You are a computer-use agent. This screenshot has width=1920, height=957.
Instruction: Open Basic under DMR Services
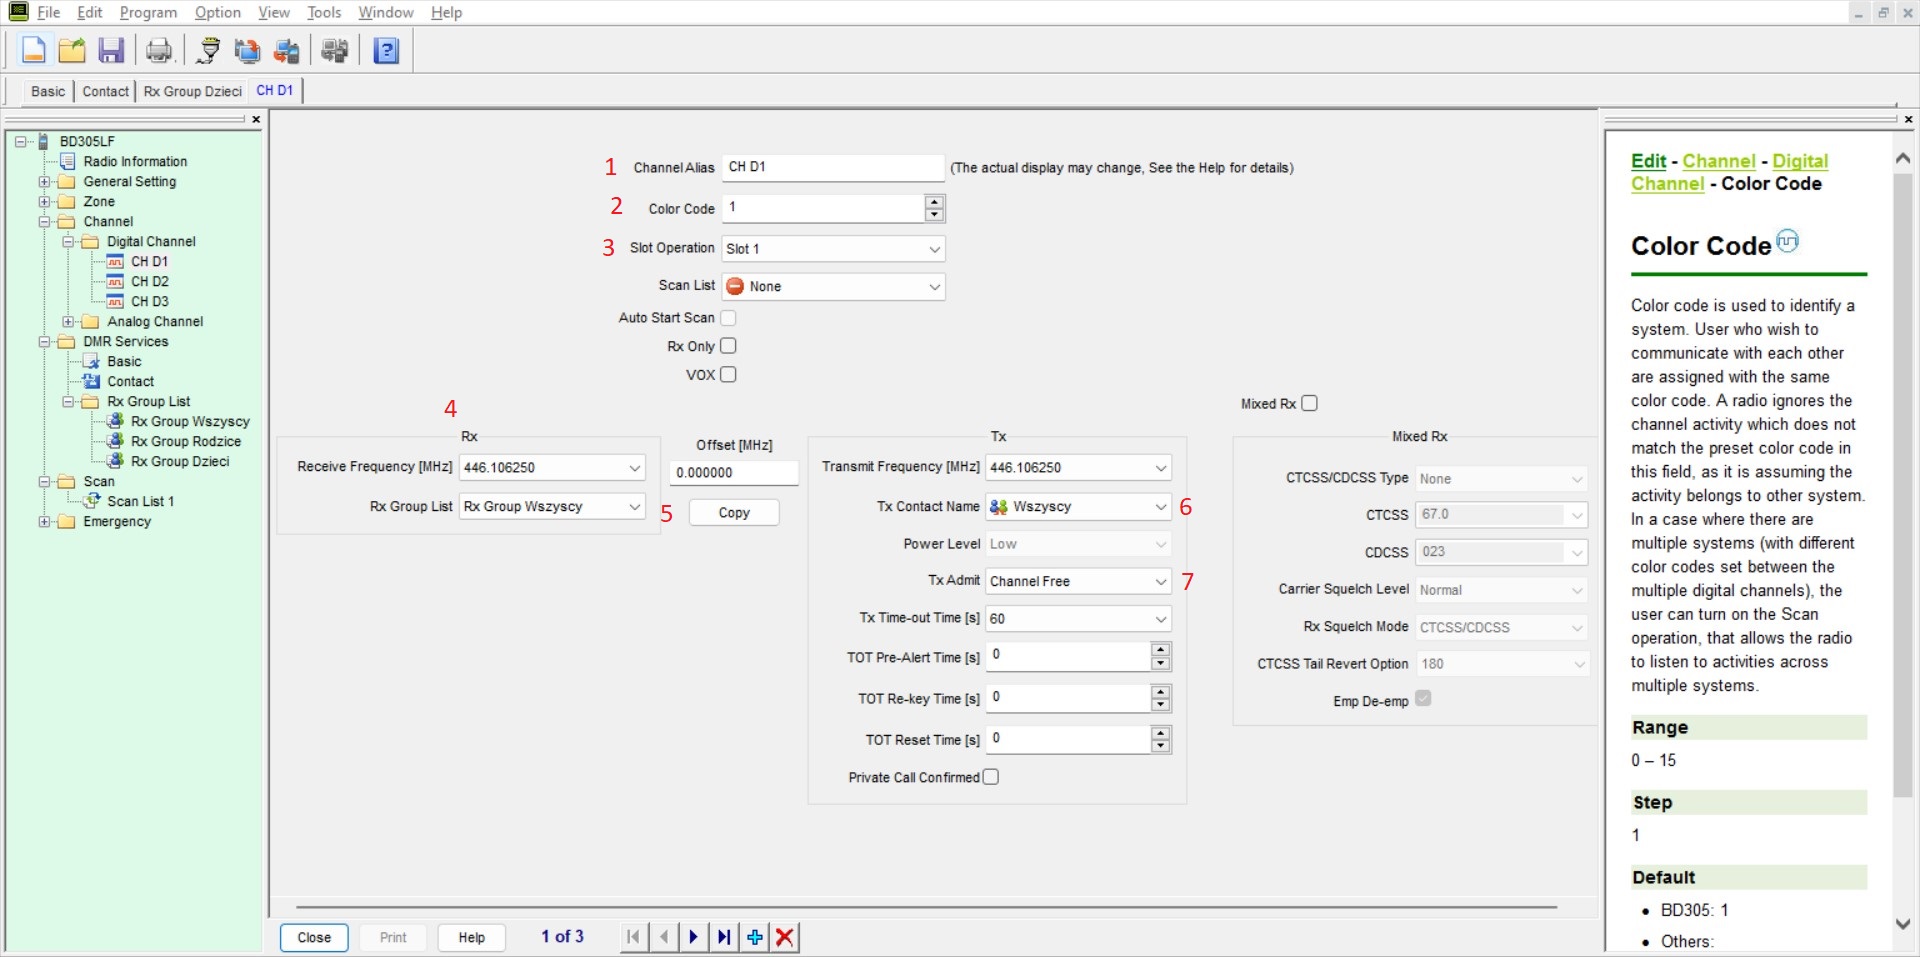click(x=124, y=361)
